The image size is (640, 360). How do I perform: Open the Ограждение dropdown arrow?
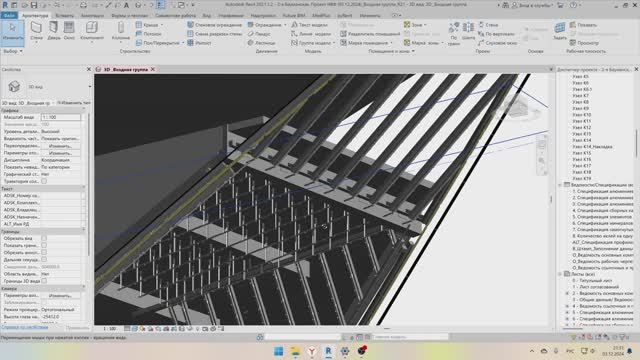(x=285, y=25)
